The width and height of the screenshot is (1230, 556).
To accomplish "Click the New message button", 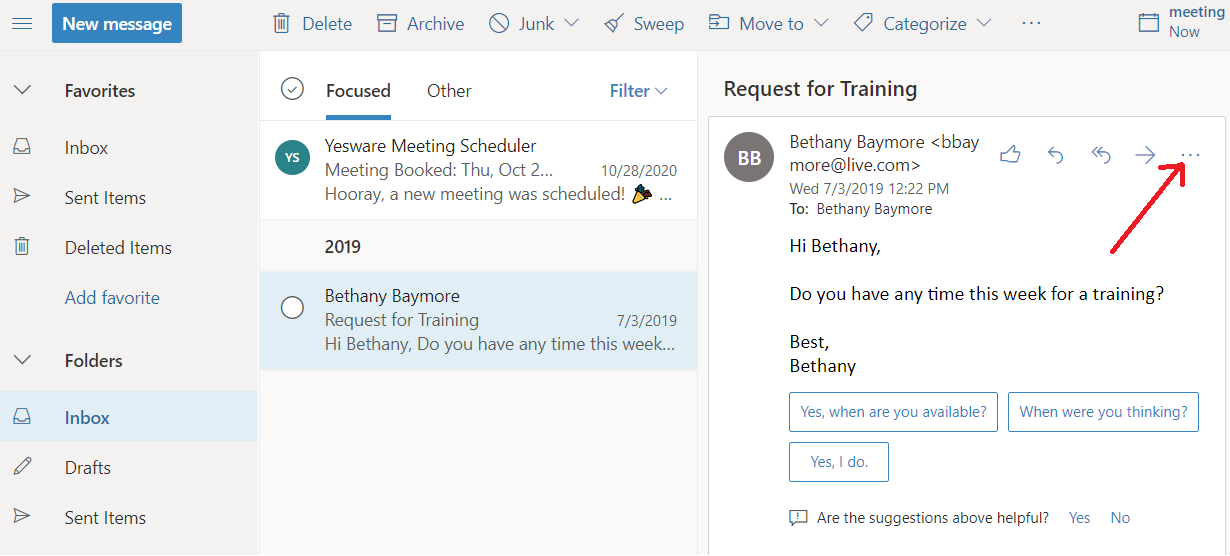I will tap(117, 23).
